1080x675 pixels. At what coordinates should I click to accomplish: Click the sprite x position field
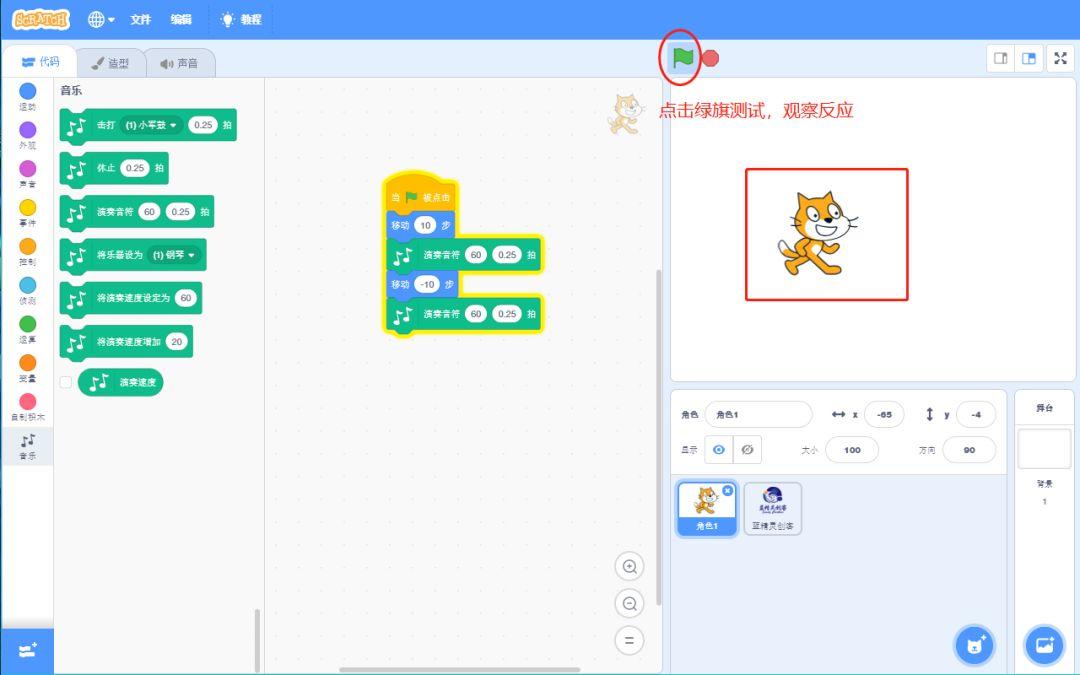(884, 415)
